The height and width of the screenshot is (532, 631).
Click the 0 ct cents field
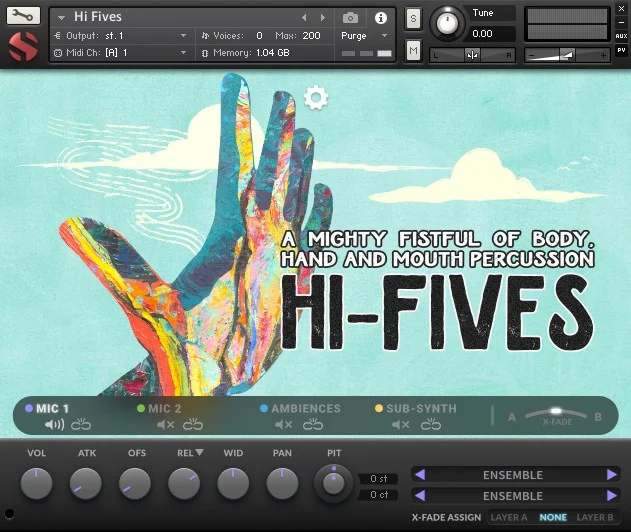click(x=378, y=495)
